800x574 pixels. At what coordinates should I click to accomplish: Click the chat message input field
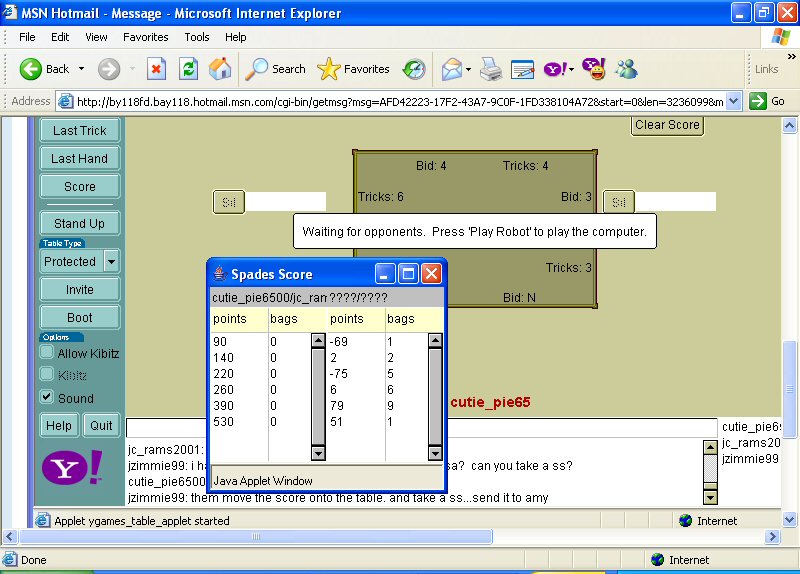(420, 428)
